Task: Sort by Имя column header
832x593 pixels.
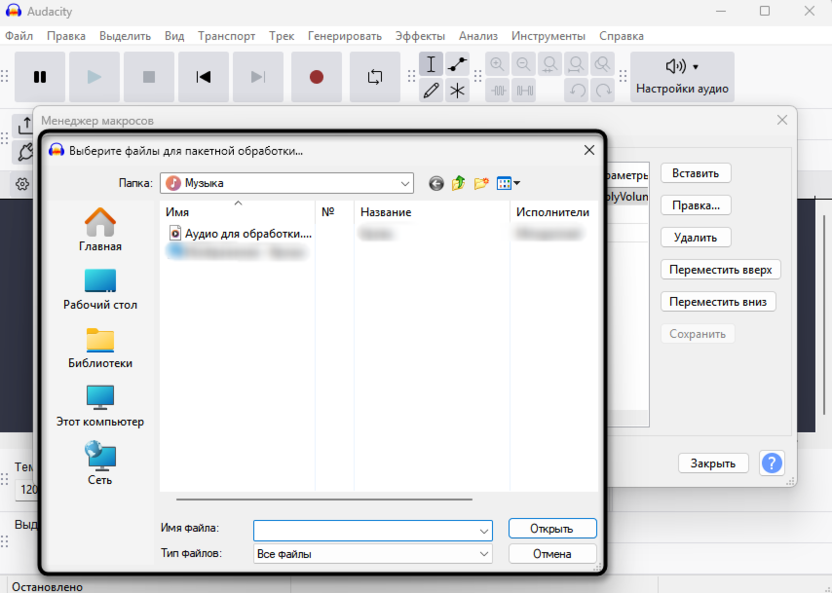Action: (x=237, y=212)
